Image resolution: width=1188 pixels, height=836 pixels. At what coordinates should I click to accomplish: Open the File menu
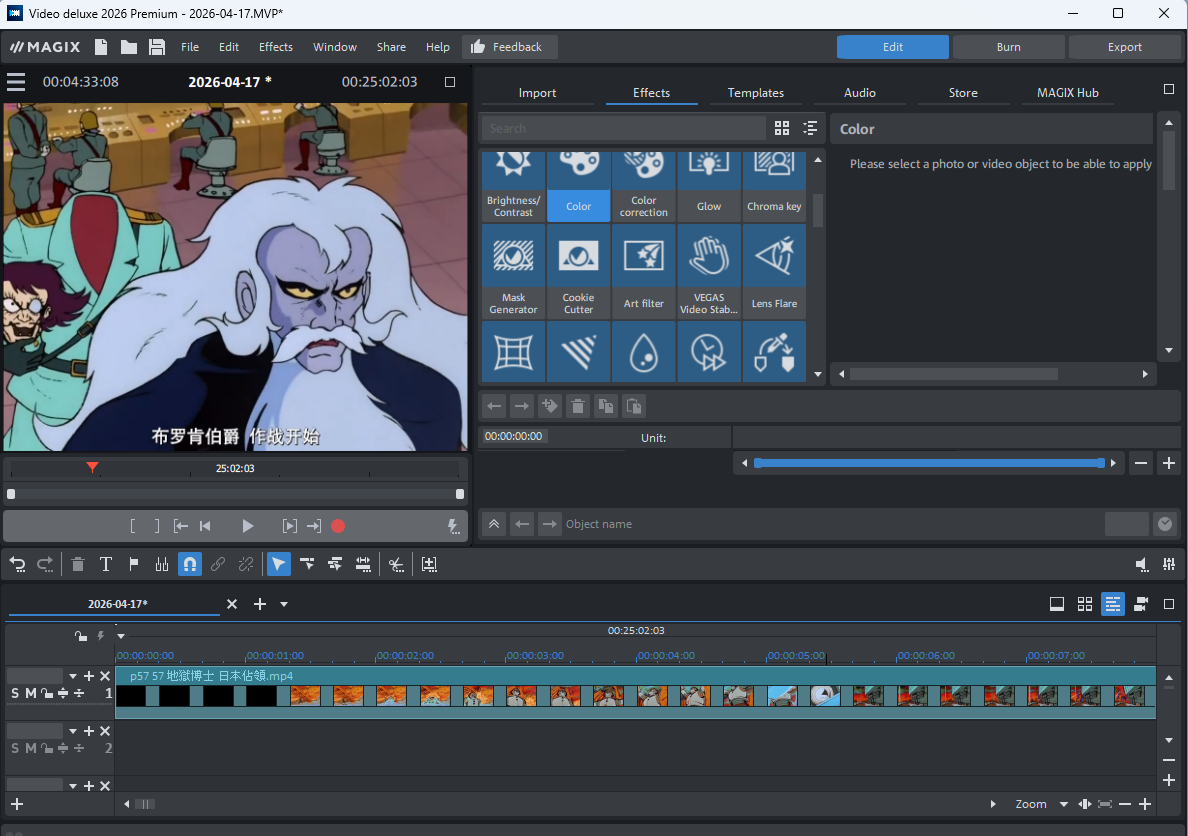189,47
